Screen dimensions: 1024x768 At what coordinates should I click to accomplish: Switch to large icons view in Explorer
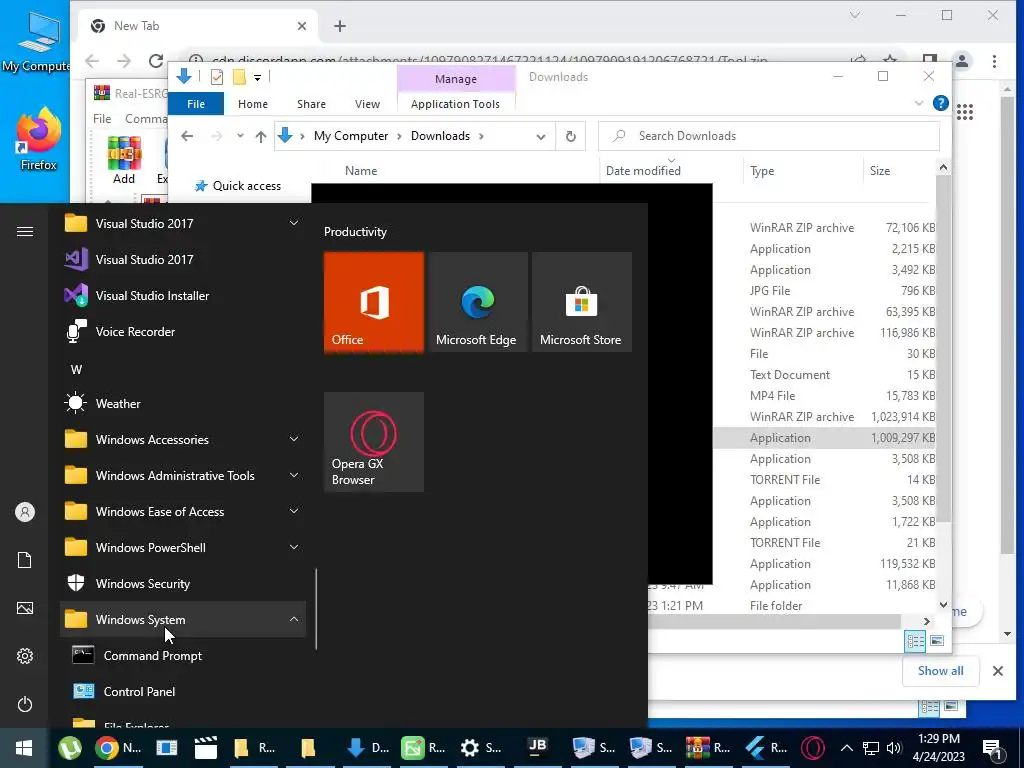click(x=937, y=641)
